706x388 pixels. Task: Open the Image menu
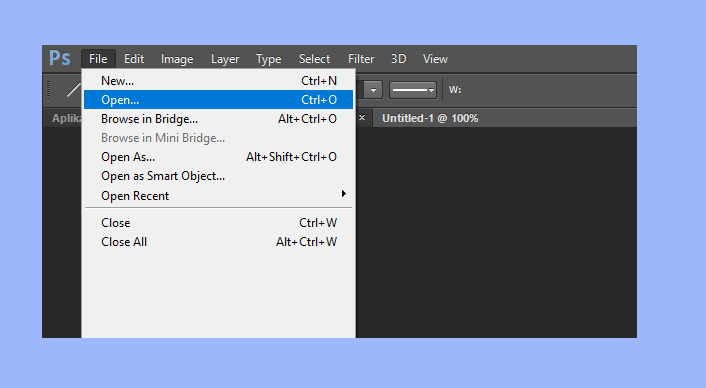177,59
